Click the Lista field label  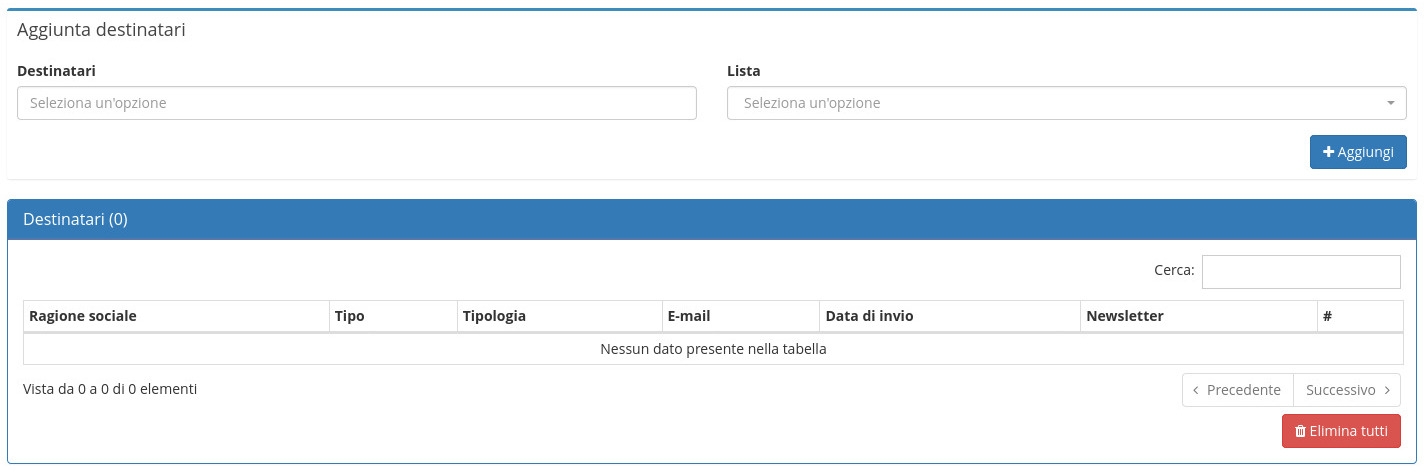point(743,71)
